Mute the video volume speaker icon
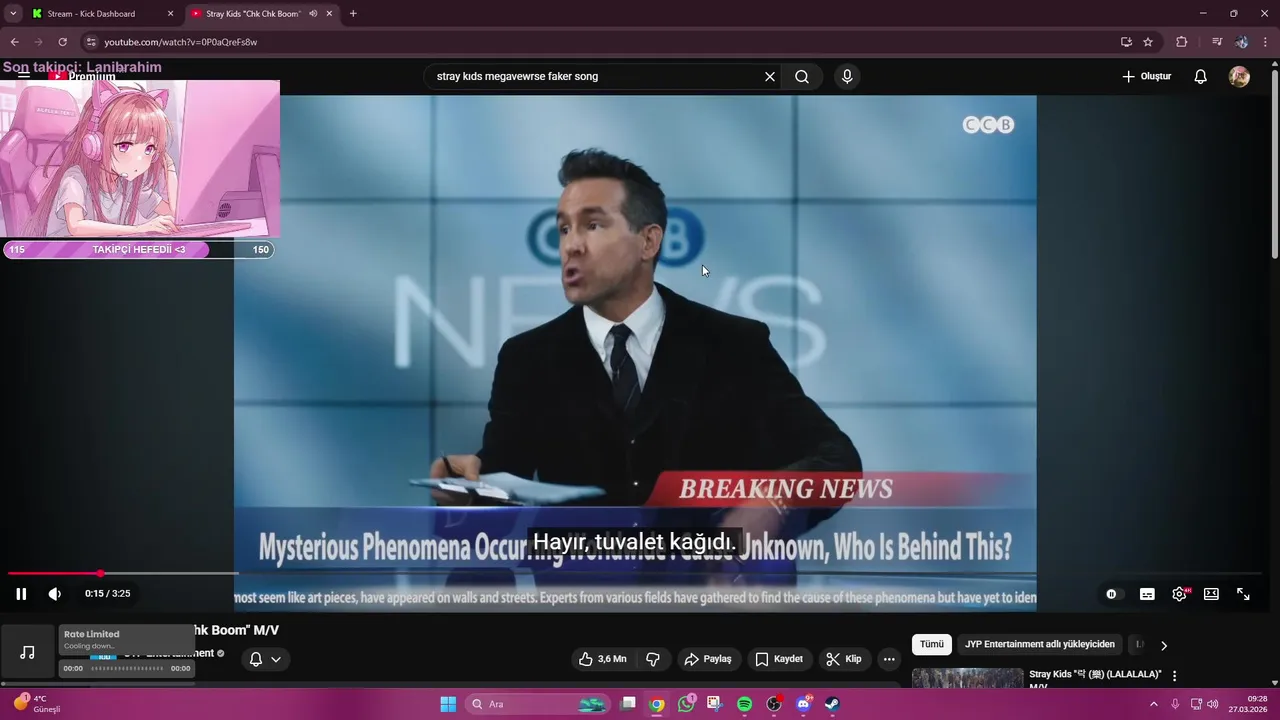This screenshot has width=1280, height=720. [x=55, y=594]
